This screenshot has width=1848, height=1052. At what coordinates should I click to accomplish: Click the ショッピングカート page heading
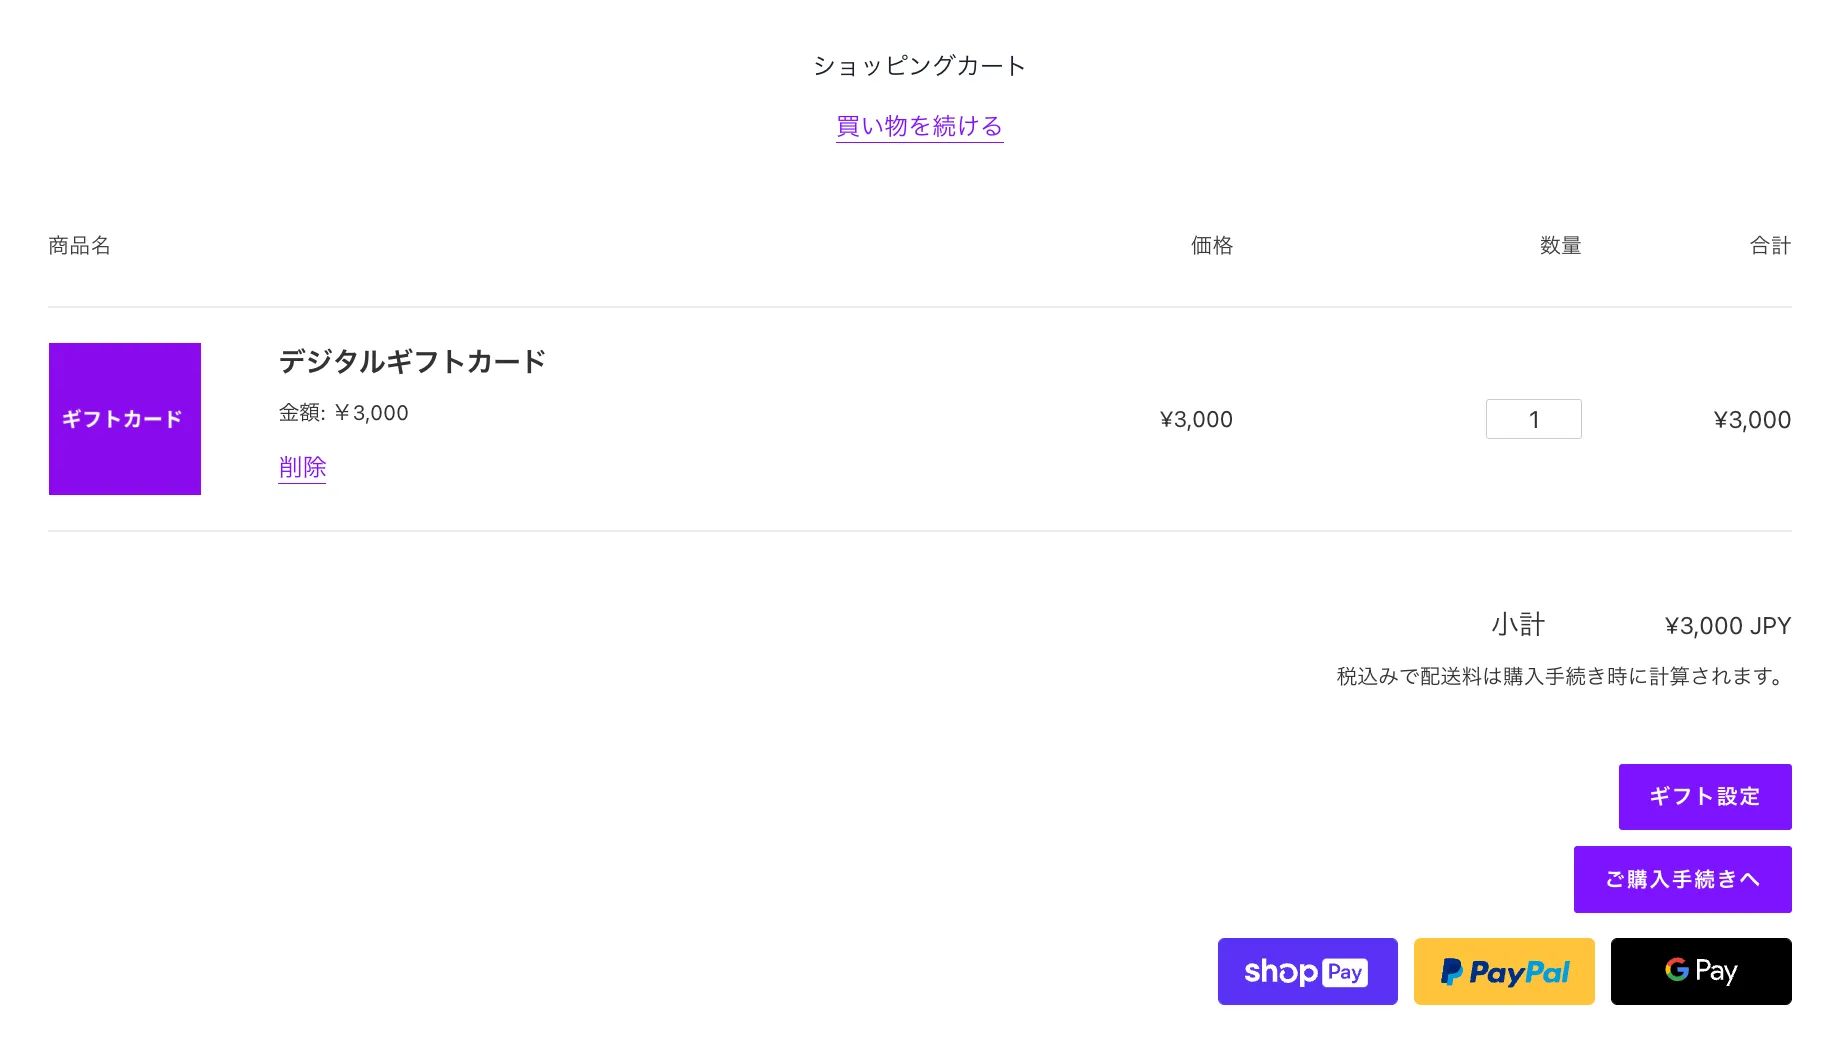919,66
